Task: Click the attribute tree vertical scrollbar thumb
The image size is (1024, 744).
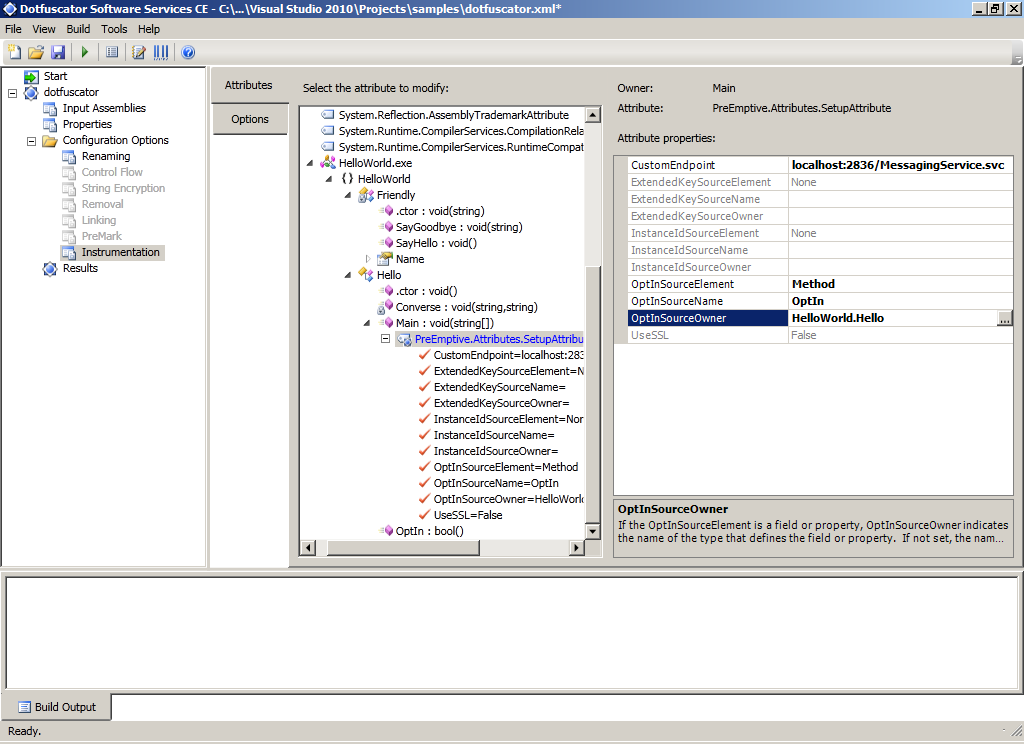Action: [x=592, y=395]
